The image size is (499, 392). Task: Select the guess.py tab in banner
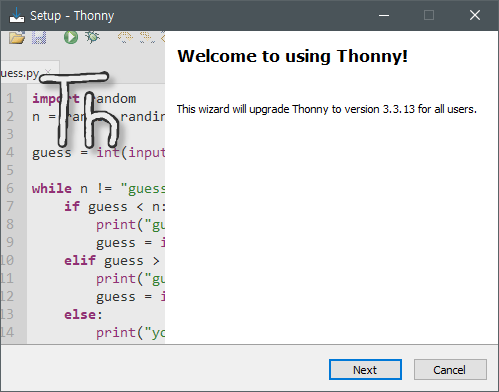pyautogui.click(x=20, y=73)
